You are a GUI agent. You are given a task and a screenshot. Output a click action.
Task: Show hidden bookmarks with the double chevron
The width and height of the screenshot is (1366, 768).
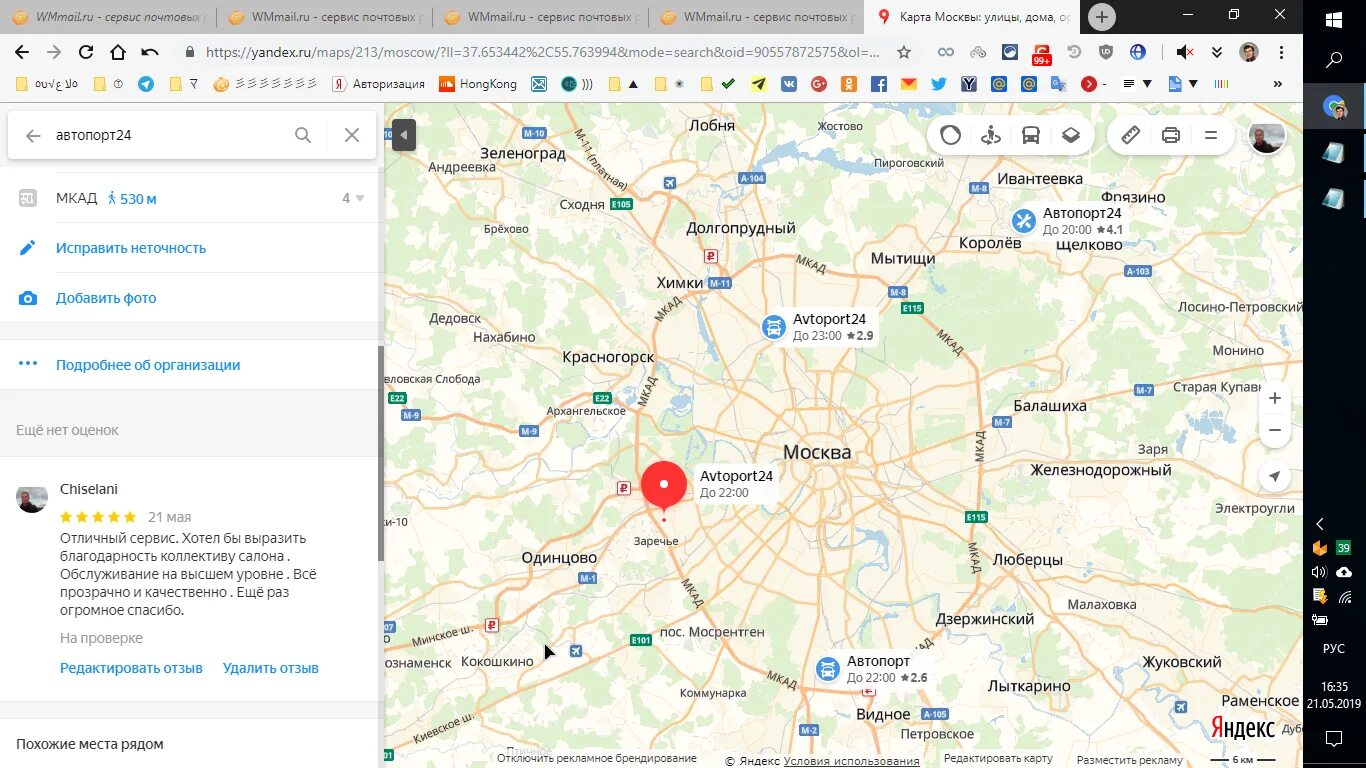click(1277, 84)
